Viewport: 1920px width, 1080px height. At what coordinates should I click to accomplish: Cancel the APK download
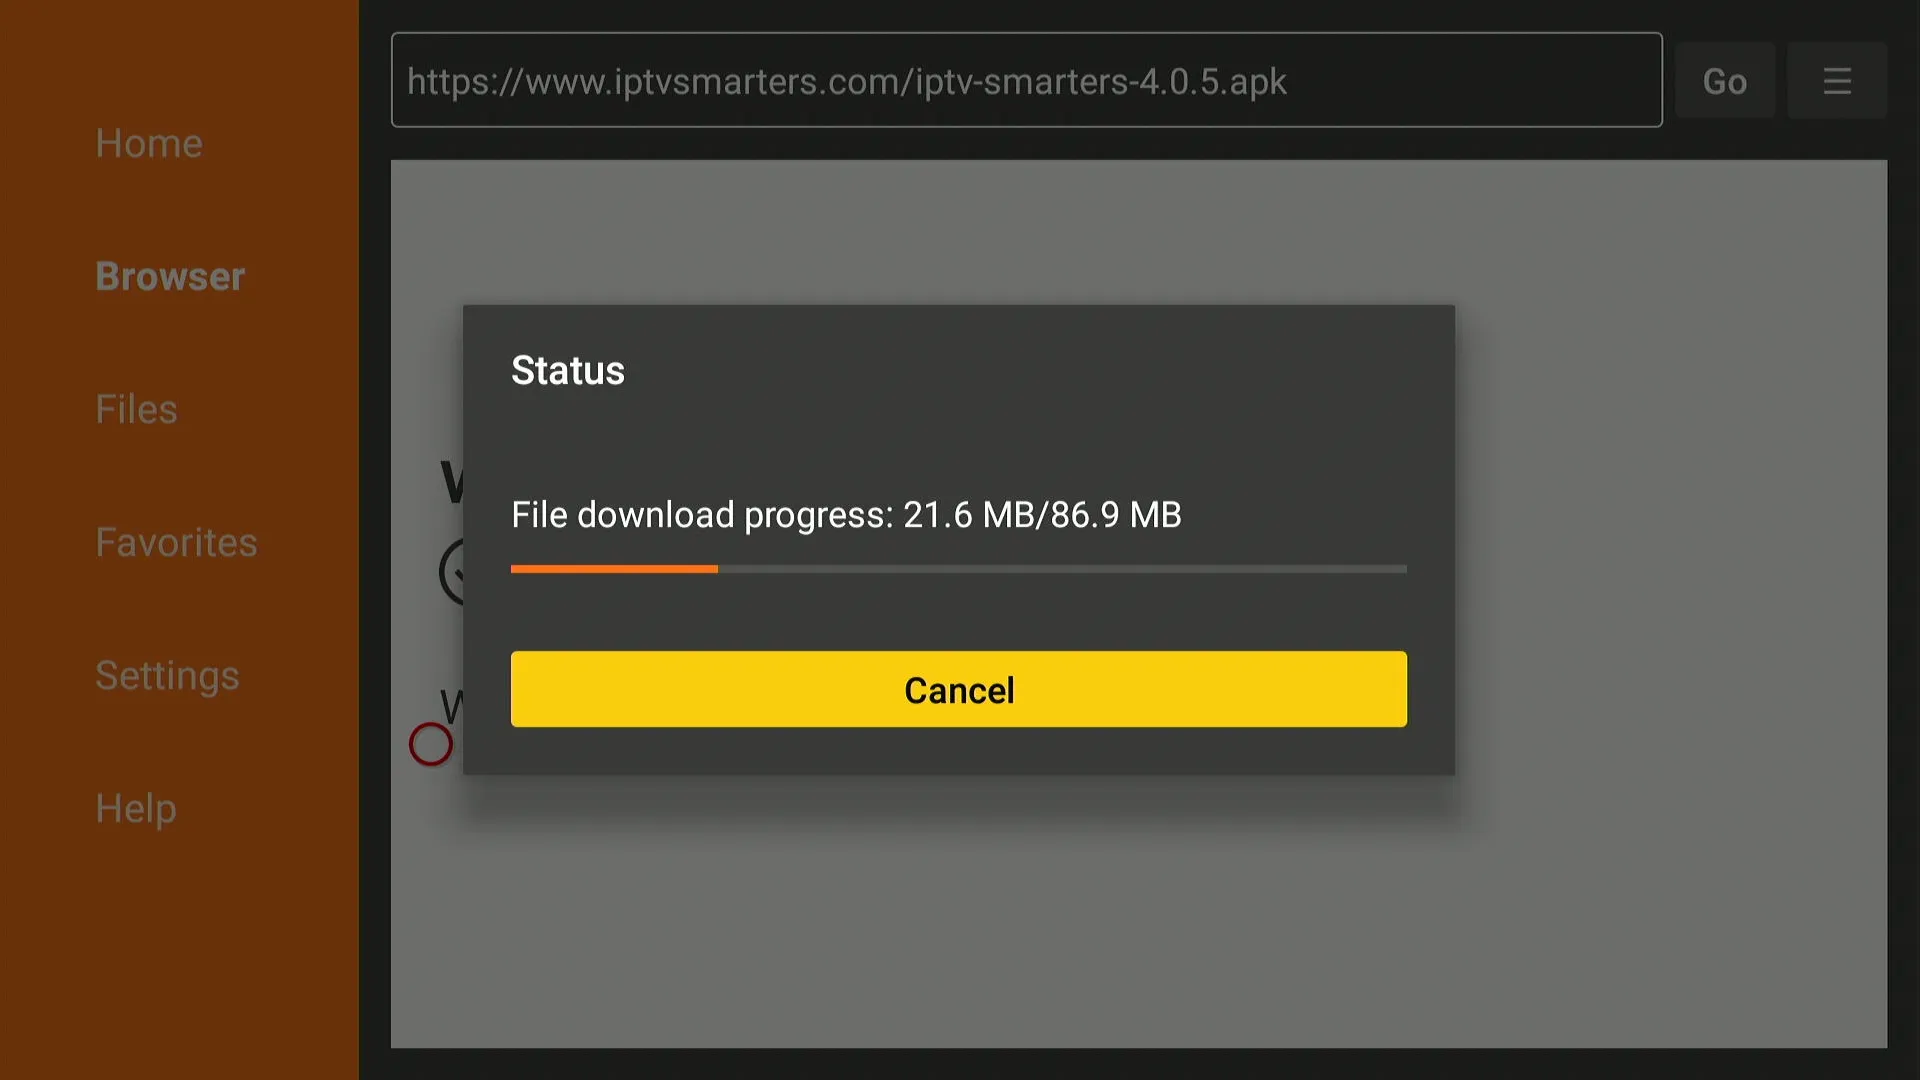(958, 689)
